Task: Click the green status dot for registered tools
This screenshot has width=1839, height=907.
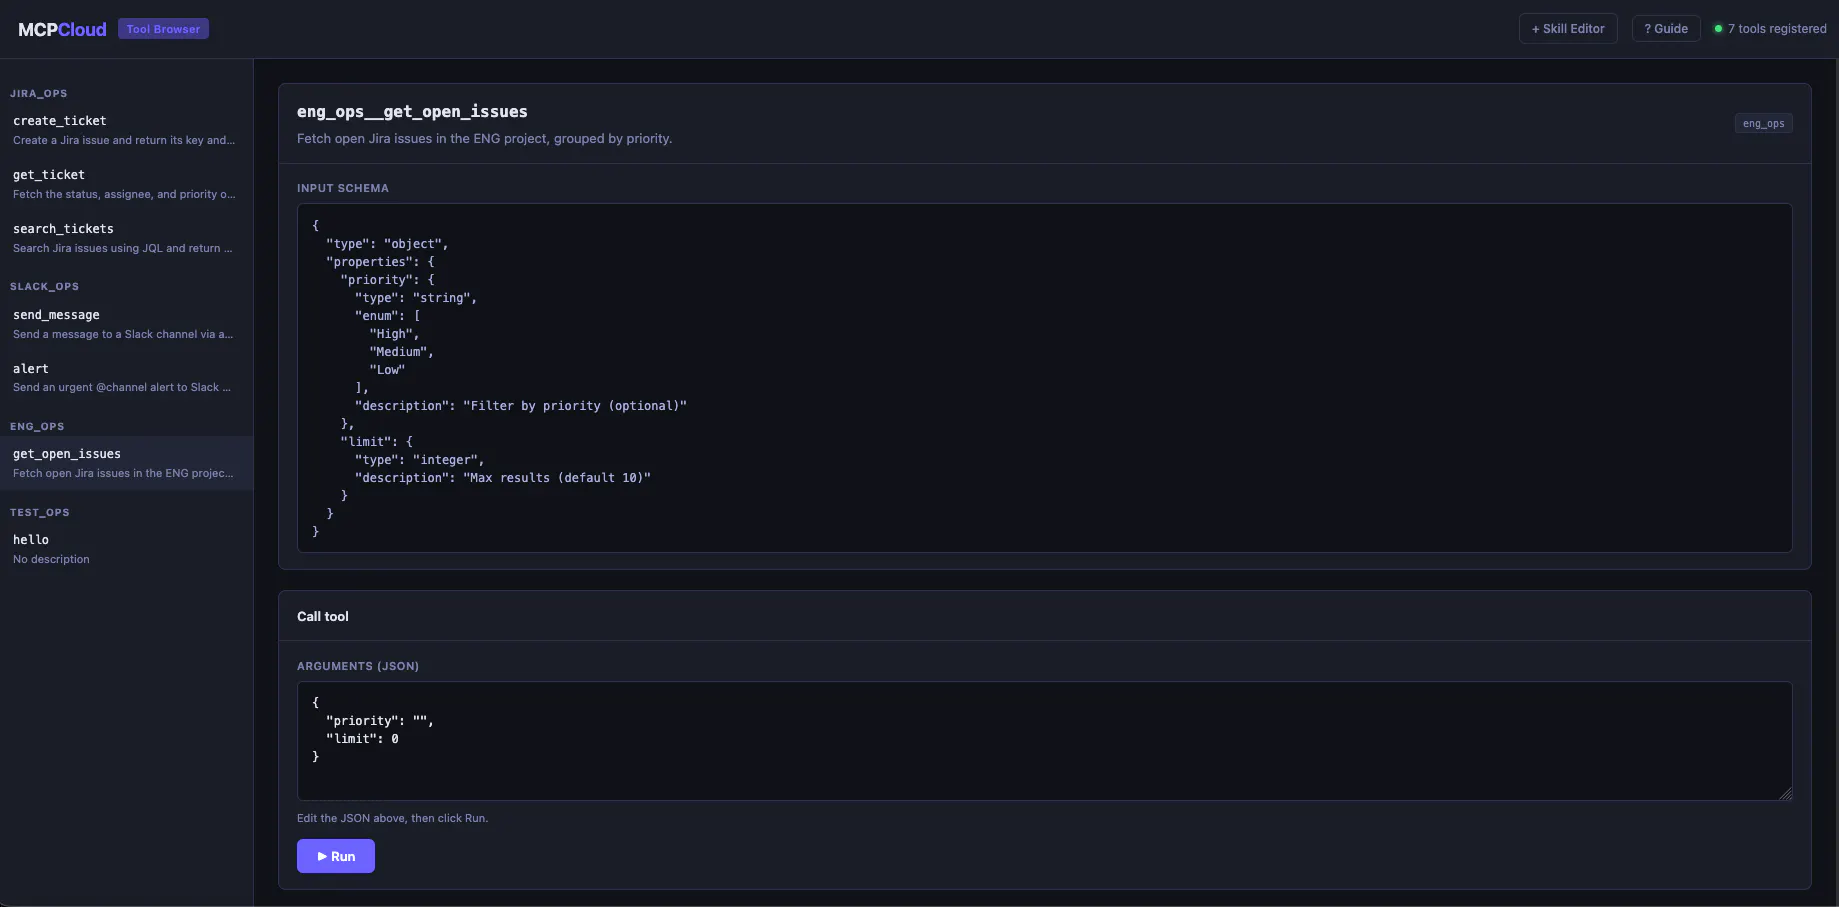Action: 1718,29
